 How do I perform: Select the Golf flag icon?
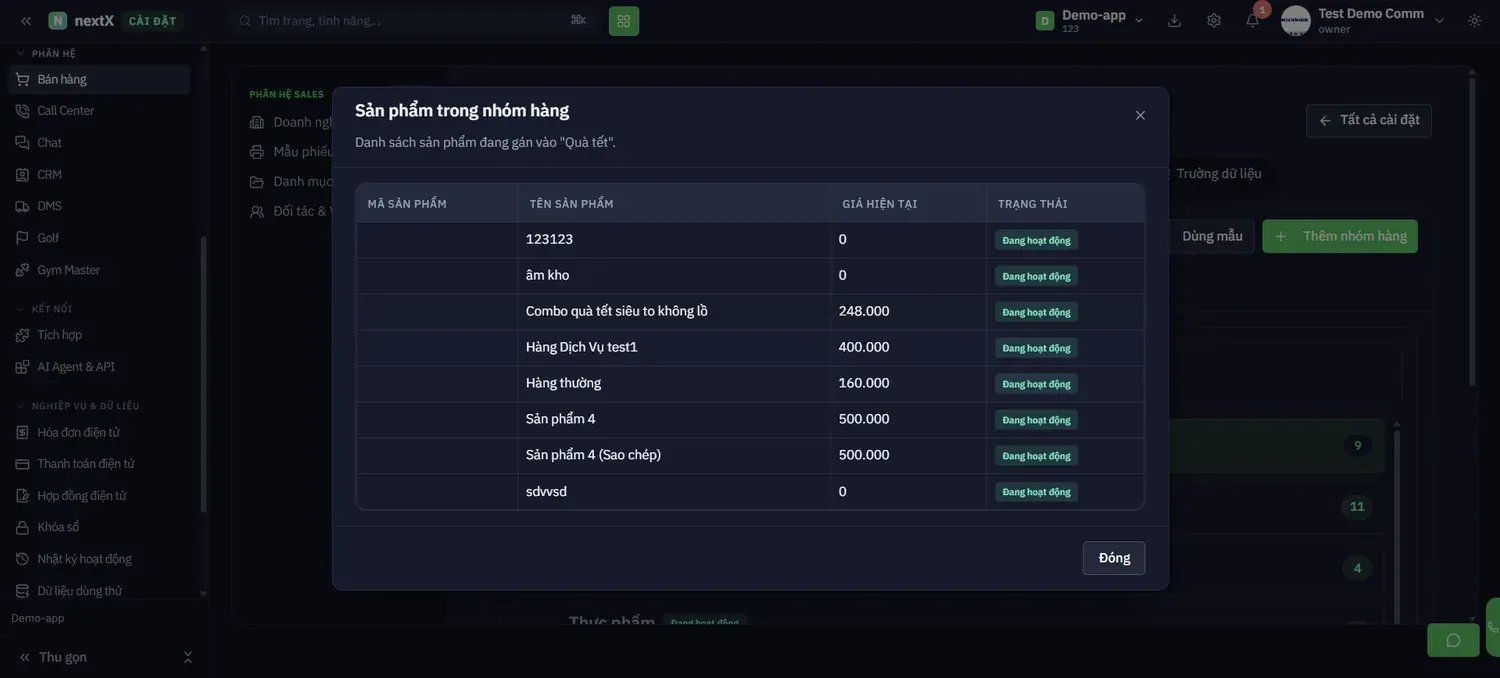pyautogui.click(x=22, y=238)
